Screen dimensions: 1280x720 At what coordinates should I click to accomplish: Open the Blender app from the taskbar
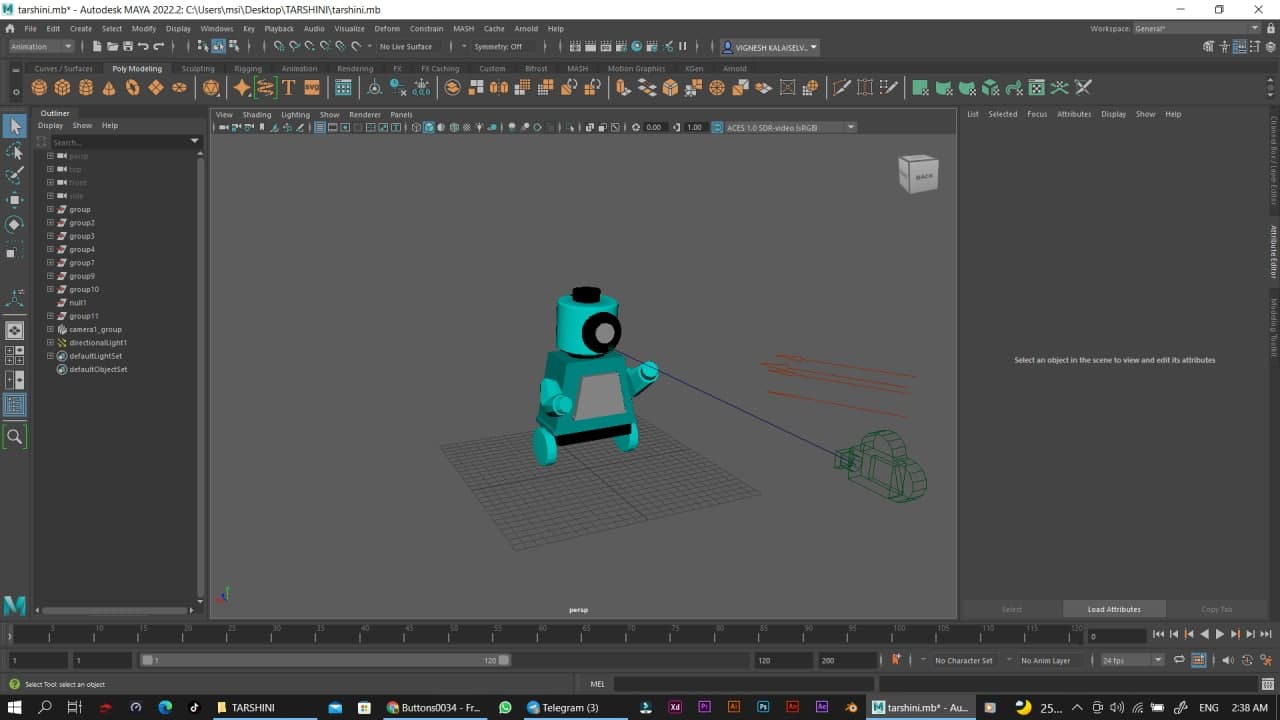point(851,707)
